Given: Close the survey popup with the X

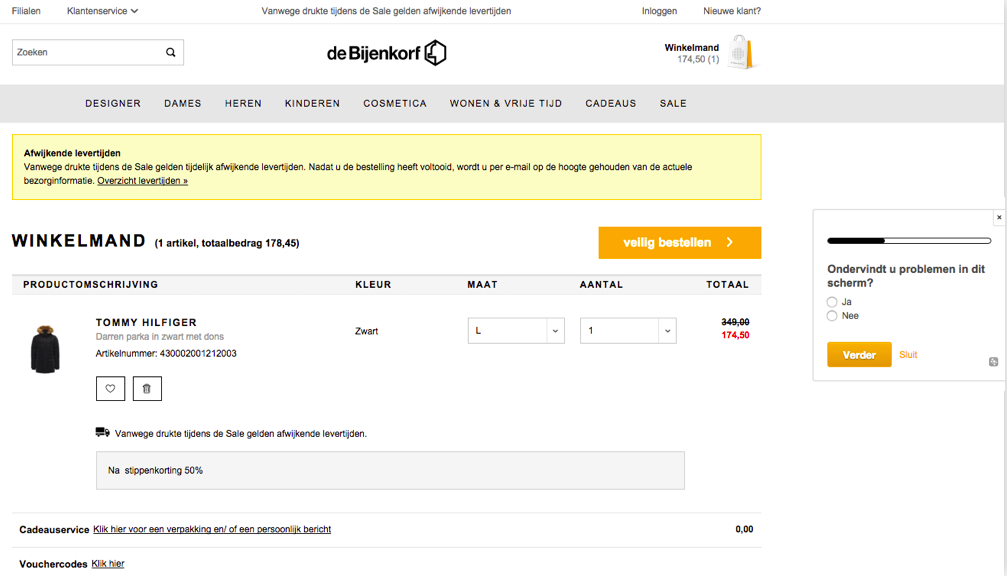Looking at the screenshot, I should coord(999,218).
